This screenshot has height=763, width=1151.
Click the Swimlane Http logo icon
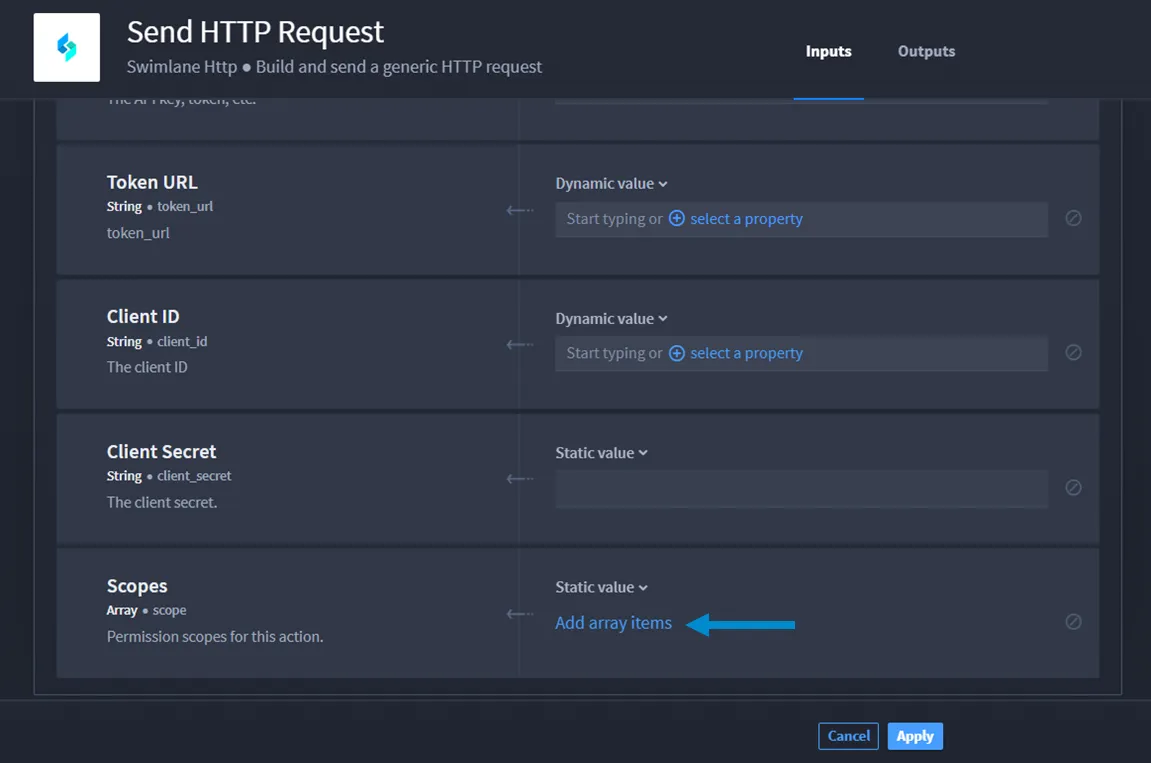pyautogui.click(x=67, y=47)
